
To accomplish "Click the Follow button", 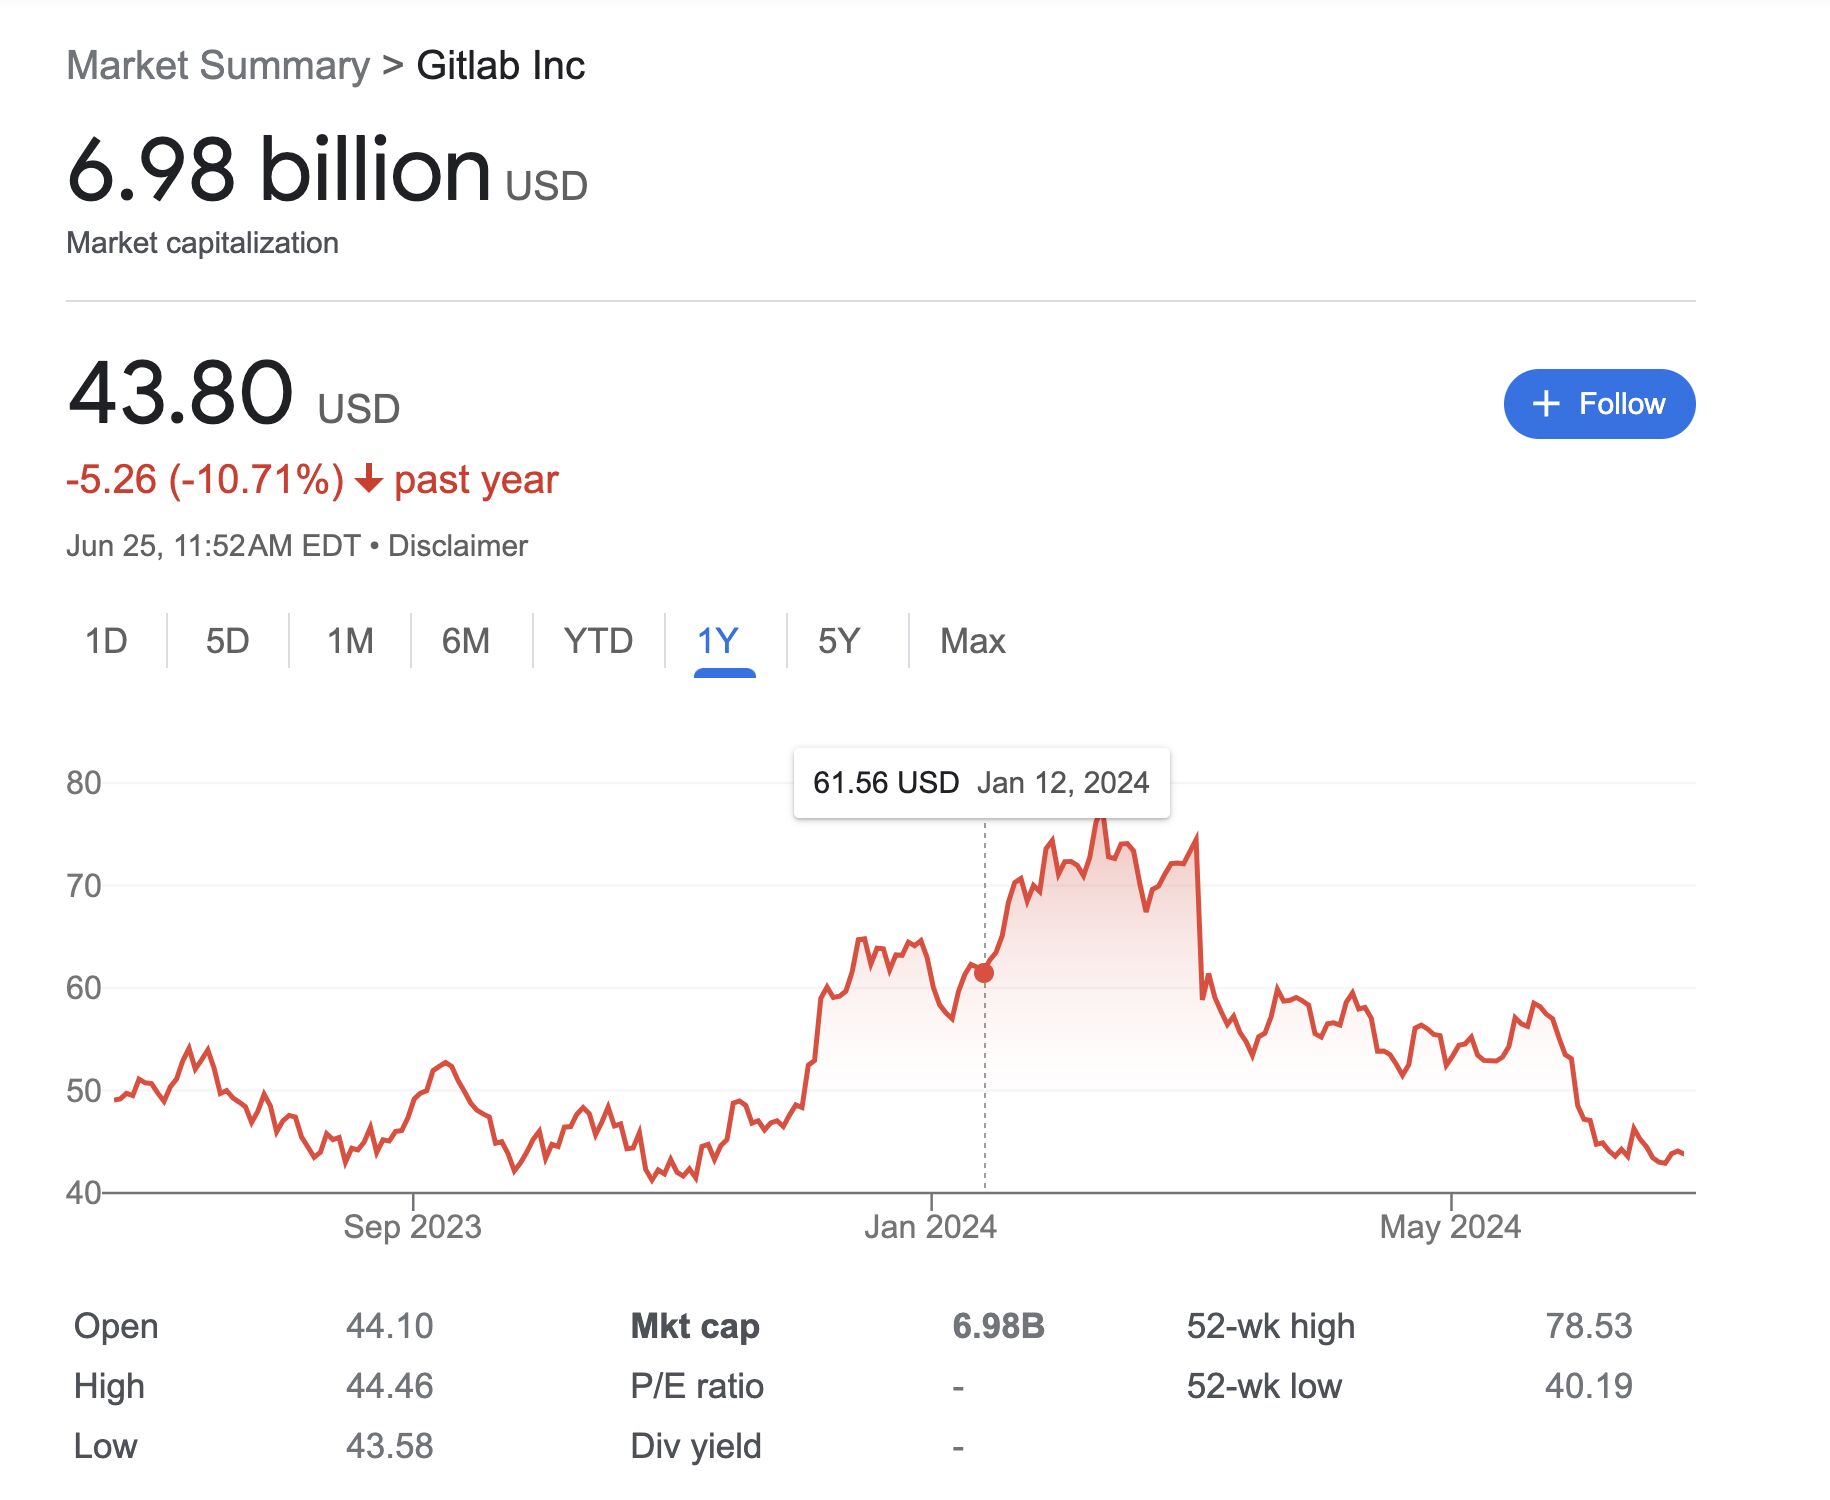I will point(1598,404).
